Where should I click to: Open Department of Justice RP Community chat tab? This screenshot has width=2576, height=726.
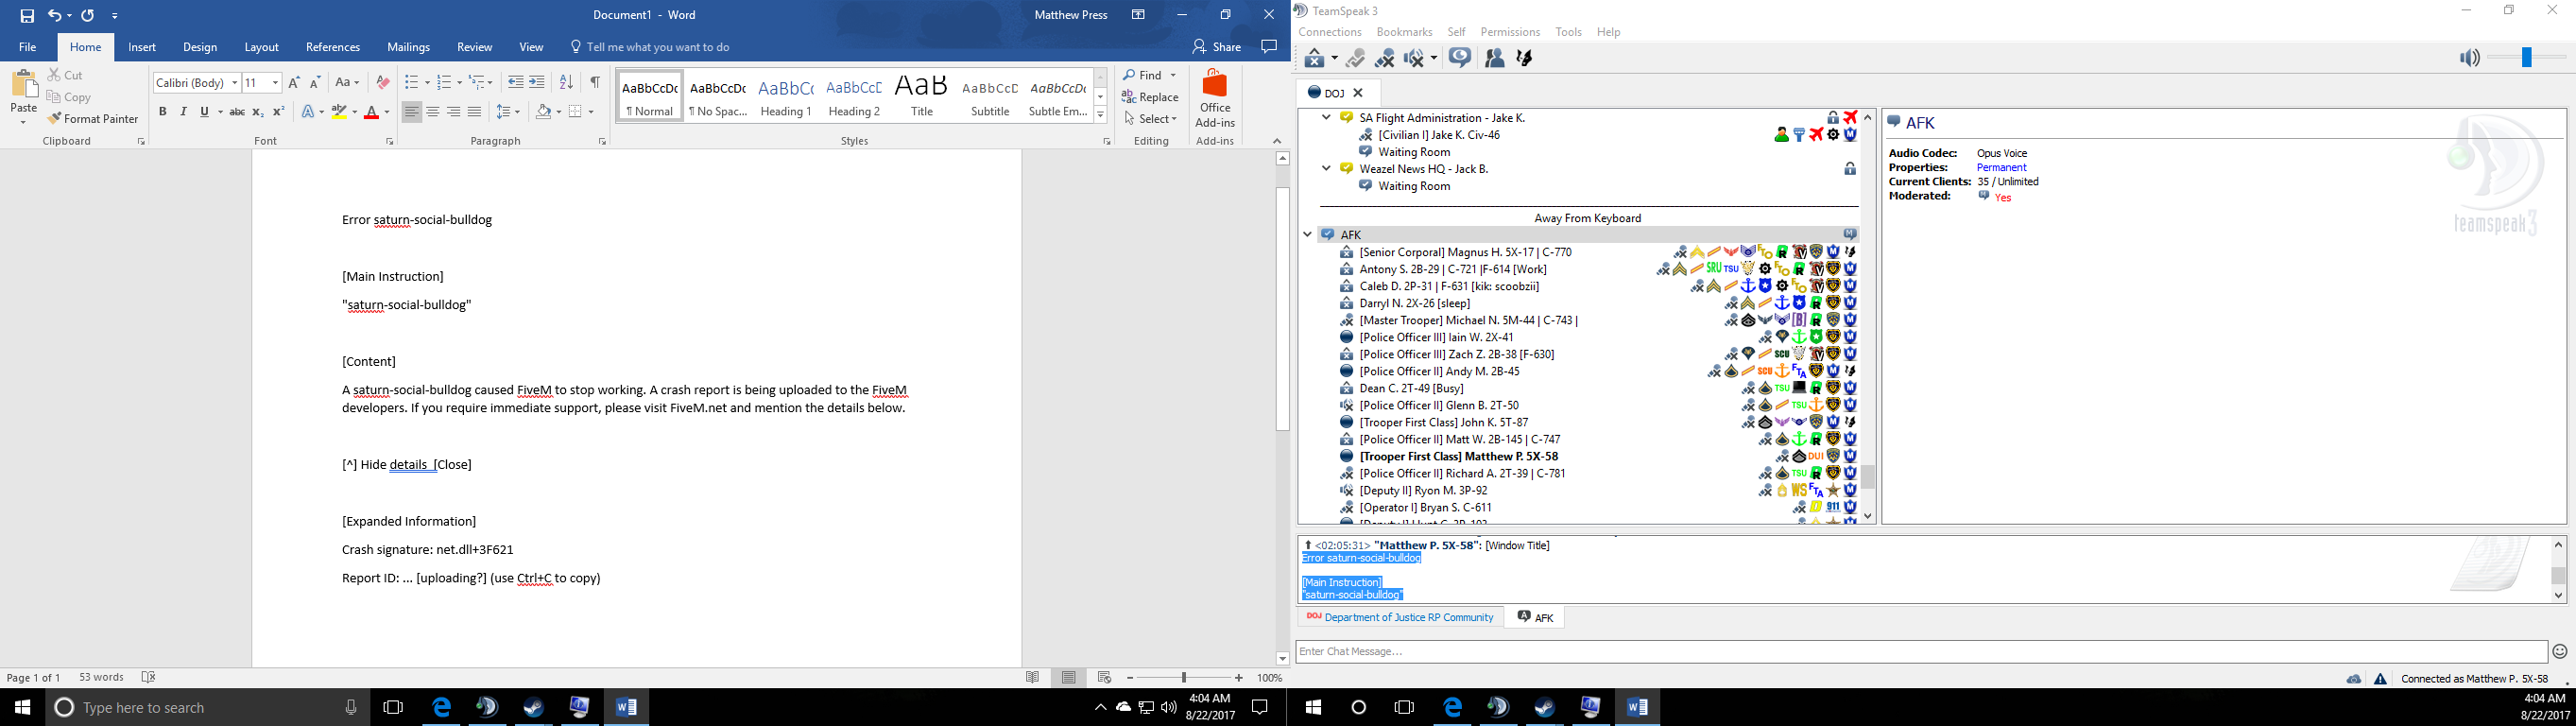tap(1400, 617)
